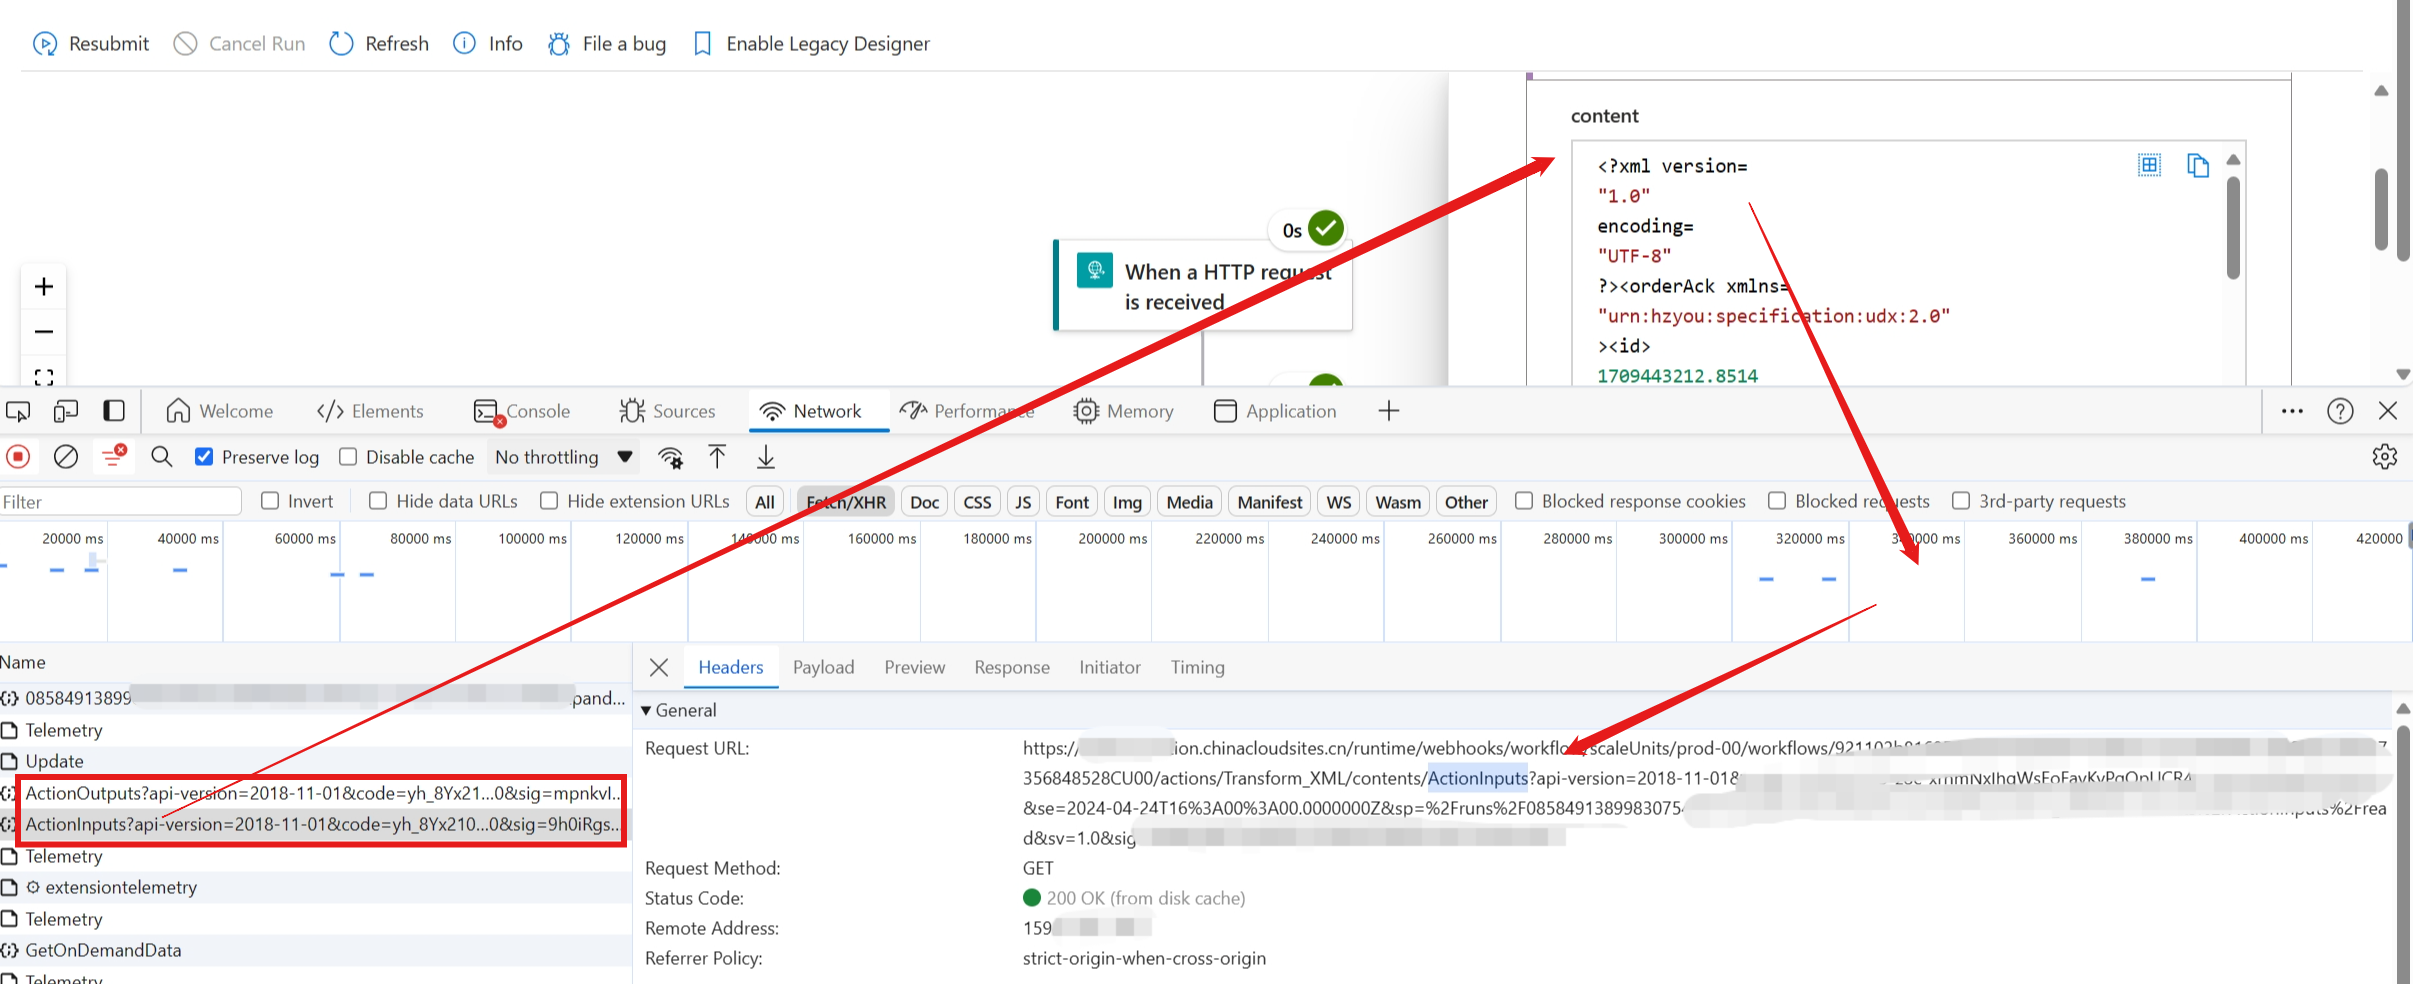Copy the content XML to clipboard
2413x984 pixels.
pyautogui.click(x=2197, y=165)
